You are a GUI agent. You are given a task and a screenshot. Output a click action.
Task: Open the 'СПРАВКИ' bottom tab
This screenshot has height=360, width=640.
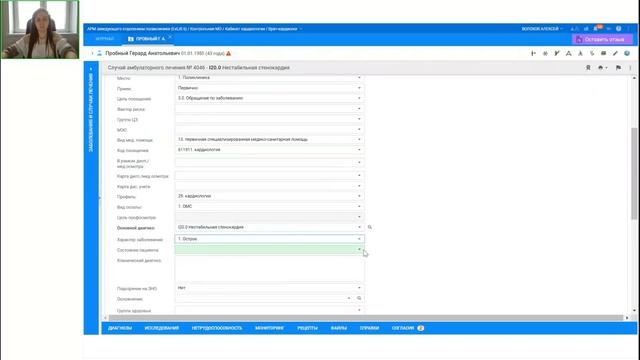pyautogui.click(x=369, y=328)
